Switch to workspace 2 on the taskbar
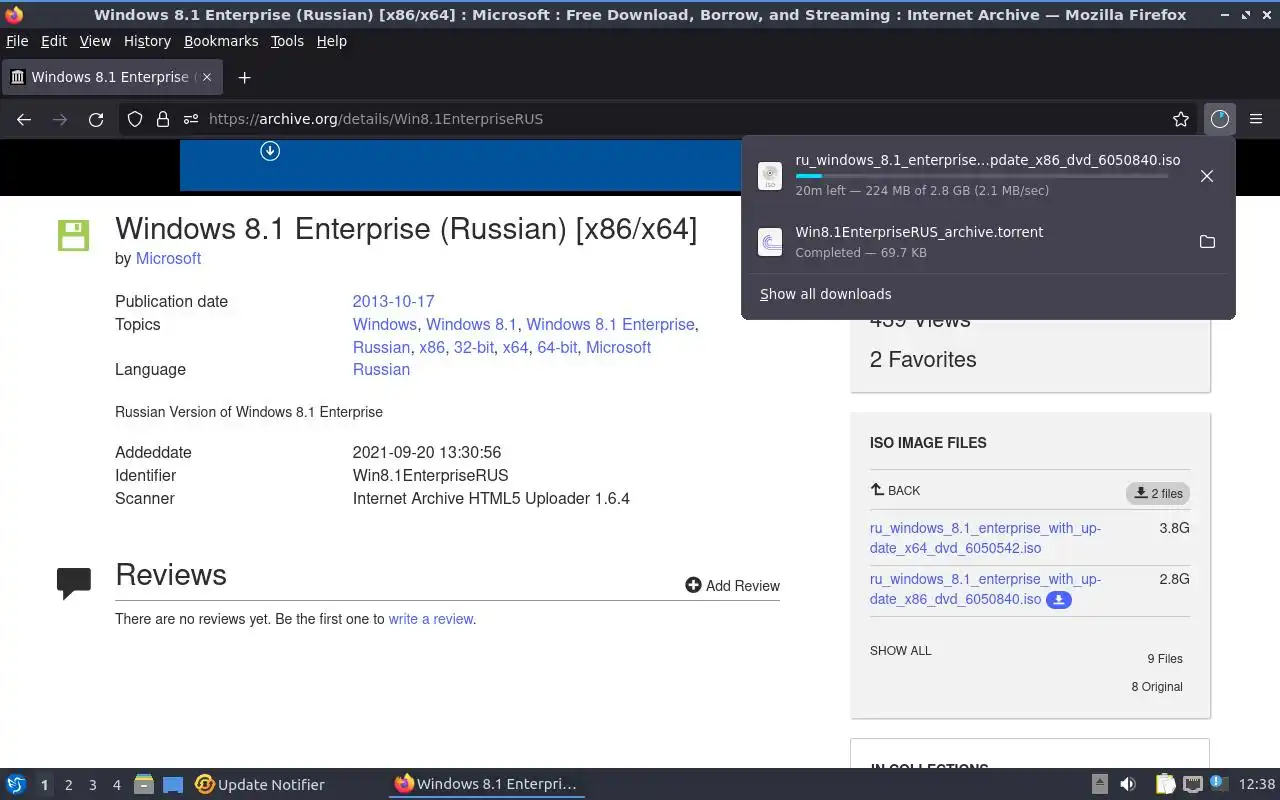 coord(68,785)
